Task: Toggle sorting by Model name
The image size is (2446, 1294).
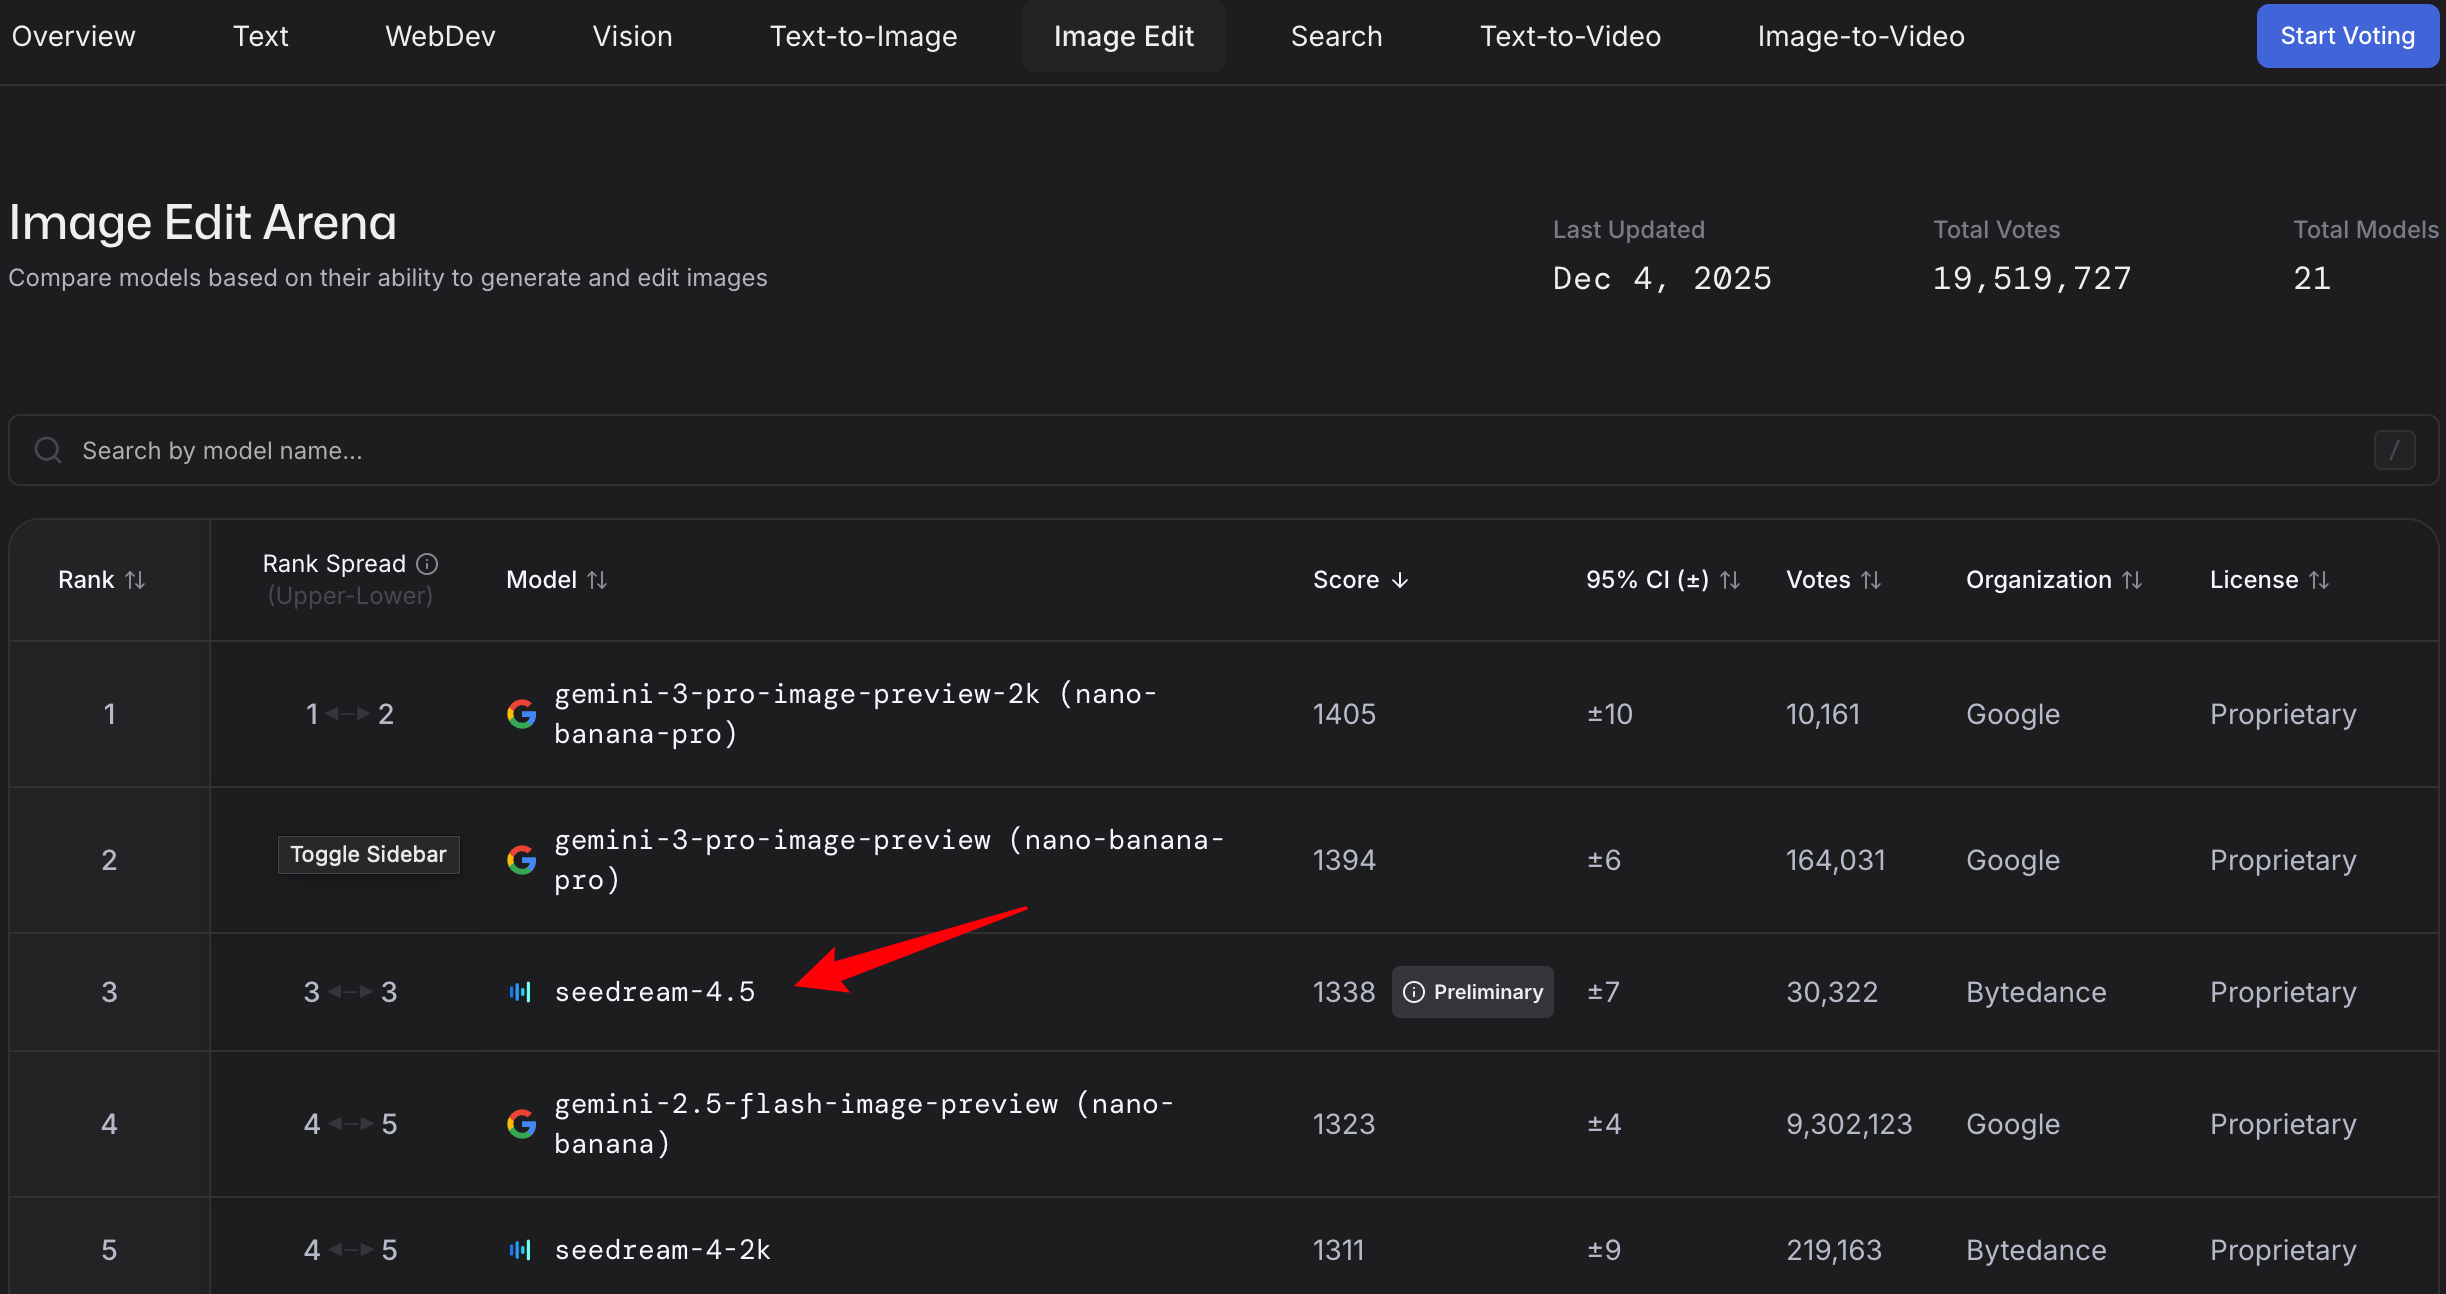Action: point(597,580)
